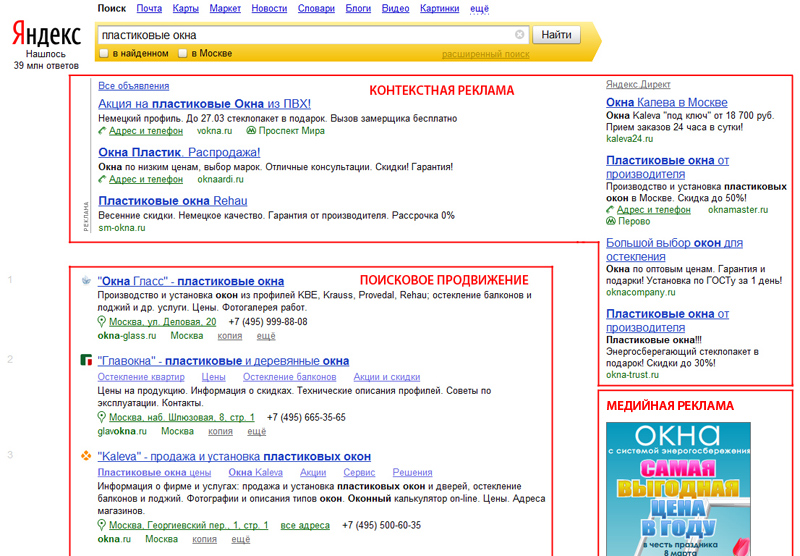Click the oknacompany.ru ad URL
This screenshot has height=556, width=800.
click(x=640, y=292)
